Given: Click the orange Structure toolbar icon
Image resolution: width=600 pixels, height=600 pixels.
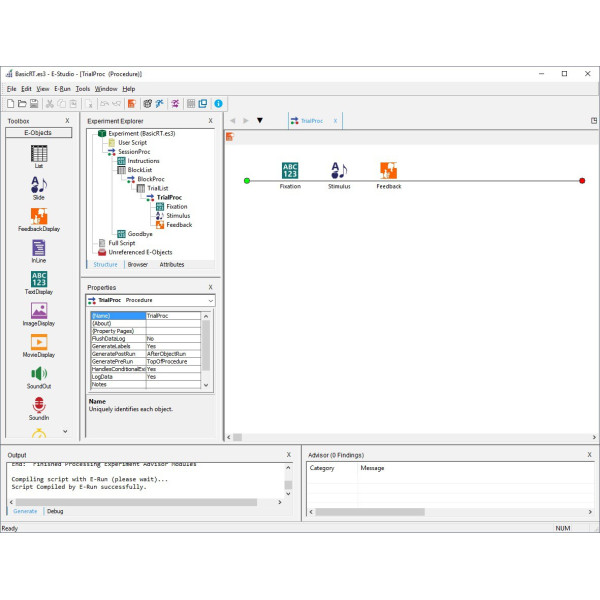Looking at the screenshot, I should pyautogui.click(x=132, y=103).
